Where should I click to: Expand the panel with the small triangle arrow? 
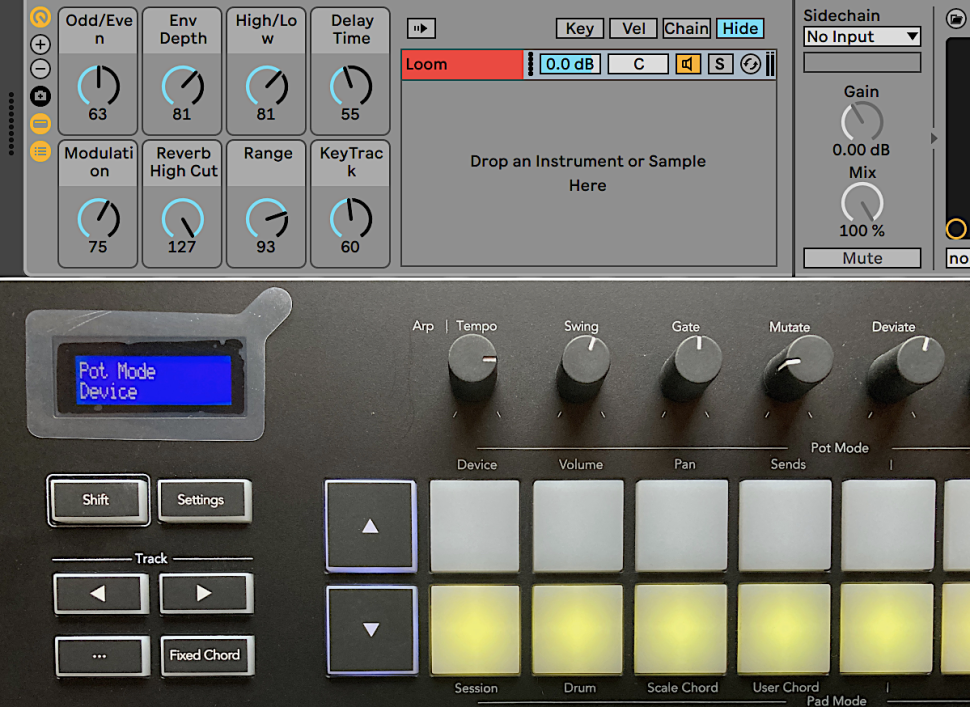[x=934, y=139]
